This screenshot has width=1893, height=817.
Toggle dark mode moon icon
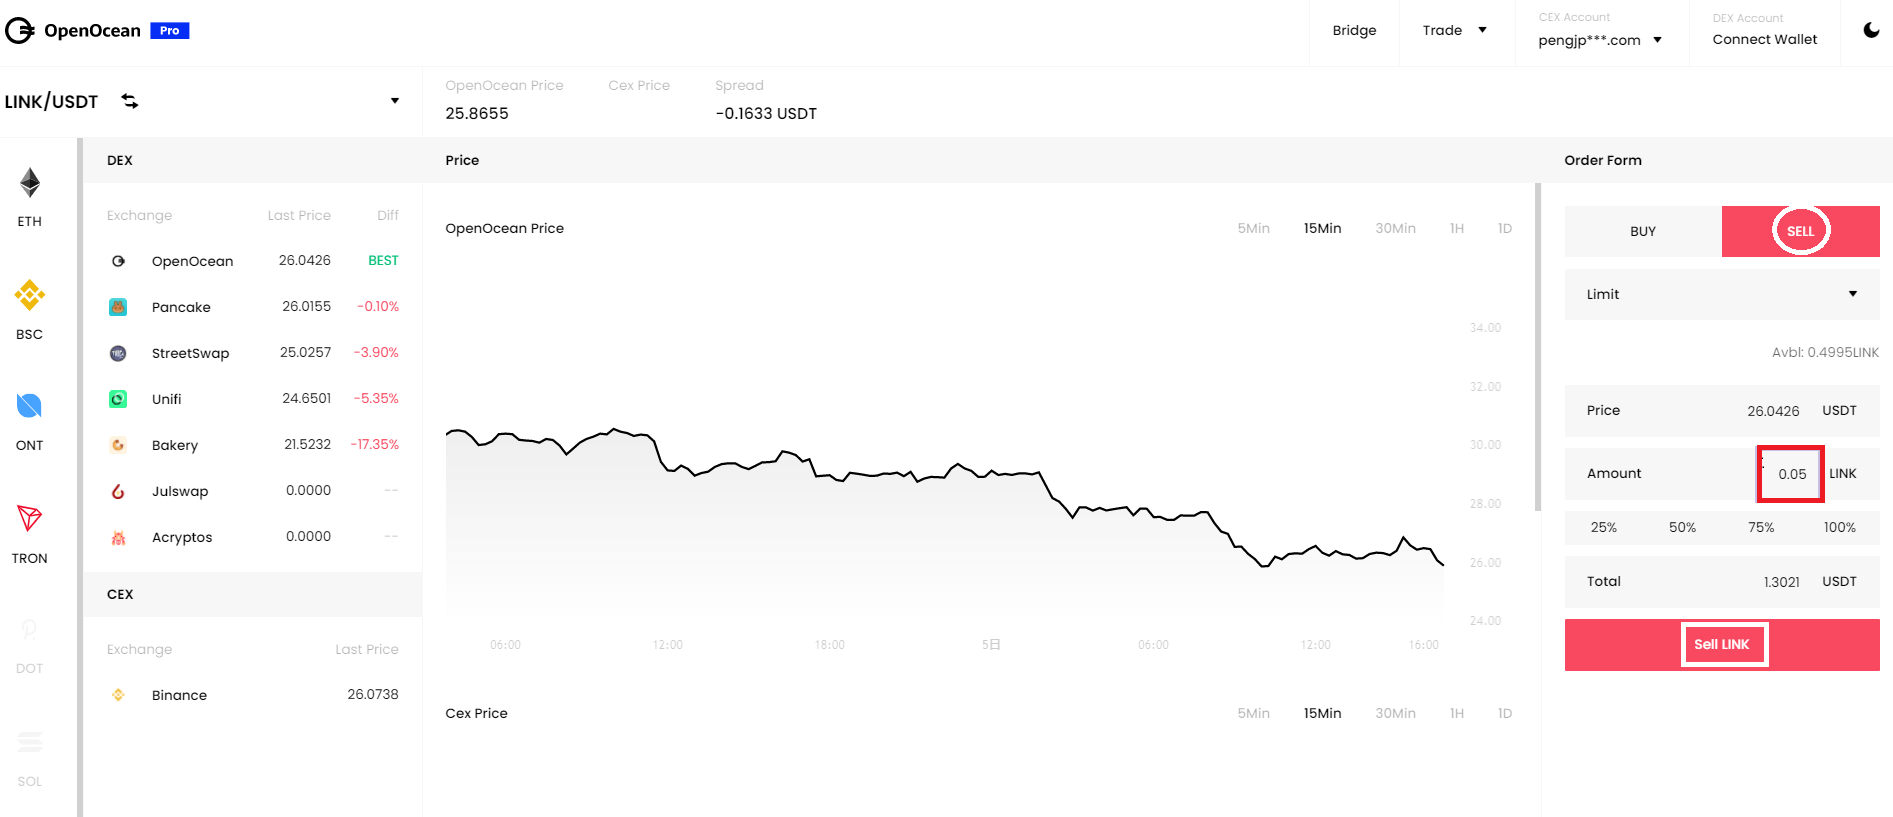(x=1871, y=30)
